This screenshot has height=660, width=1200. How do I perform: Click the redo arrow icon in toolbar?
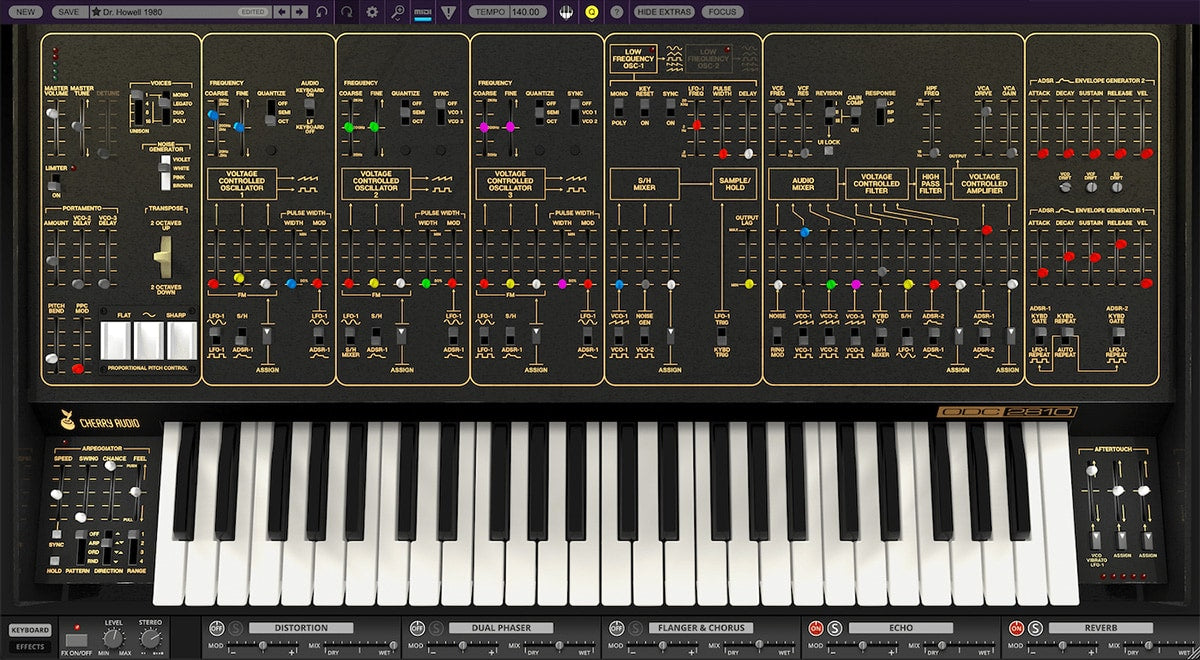pyautogui.click(x=346, y=12)
